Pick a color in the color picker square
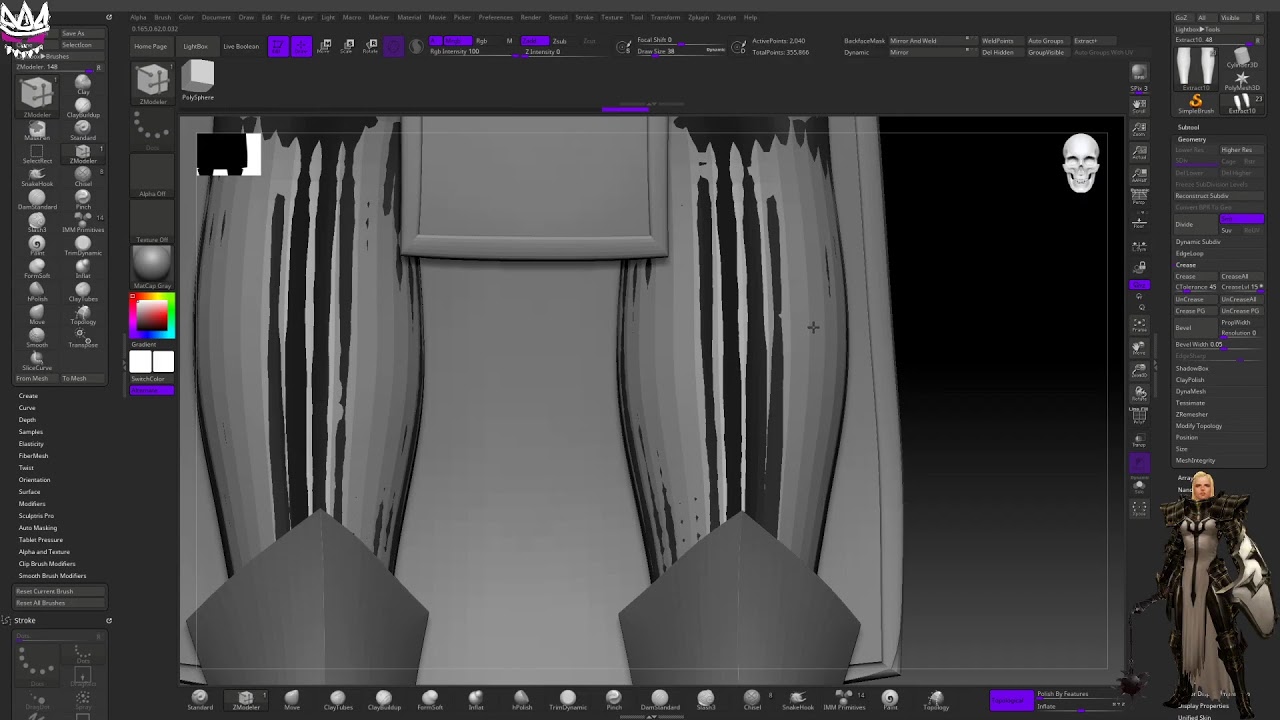The height and width of the screenshot is (720, 1280). click(x=152, y=315)
